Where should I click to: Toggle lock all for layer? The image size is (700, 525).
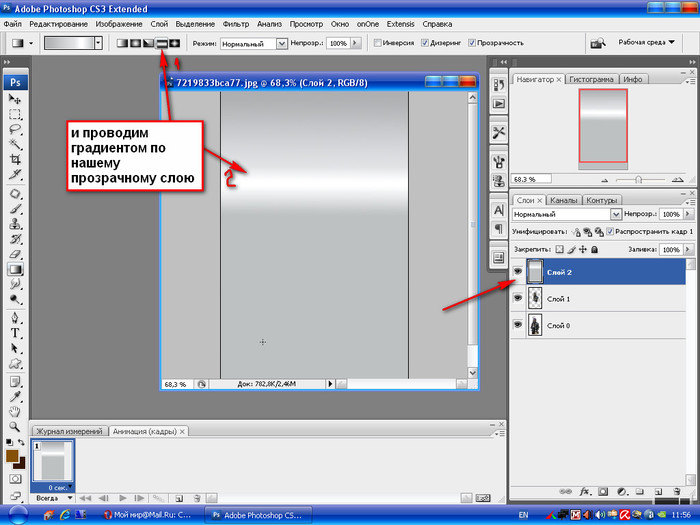coord(594,250)
